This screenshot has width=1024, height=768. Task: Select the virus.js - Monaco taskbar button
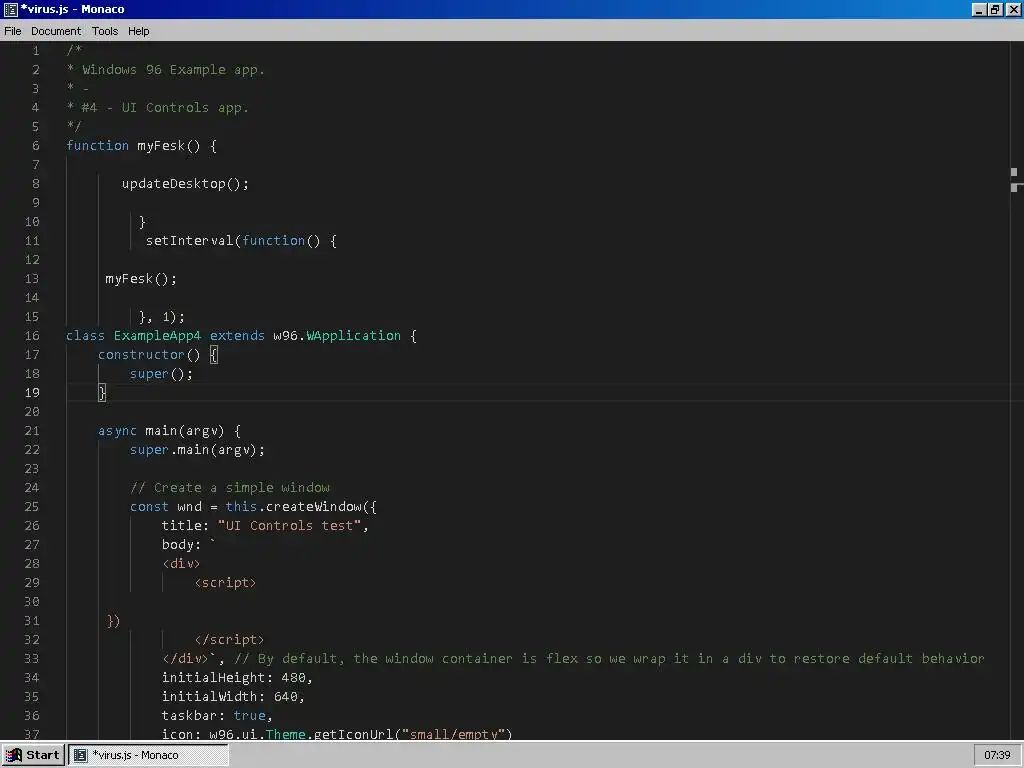pyautogui.click(x=148, y=755)
